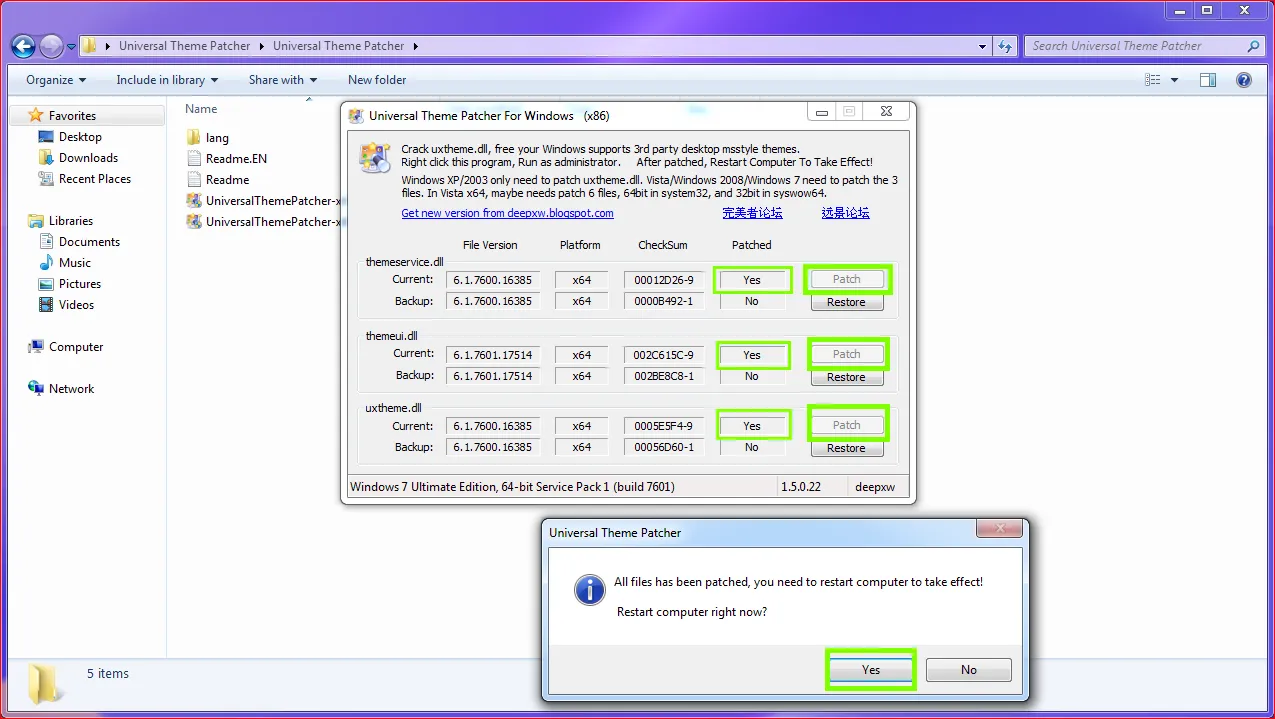This screenshot has height=719, width=1275.
Task: Click the folder icon in address bar
Action: click(90, 46)
